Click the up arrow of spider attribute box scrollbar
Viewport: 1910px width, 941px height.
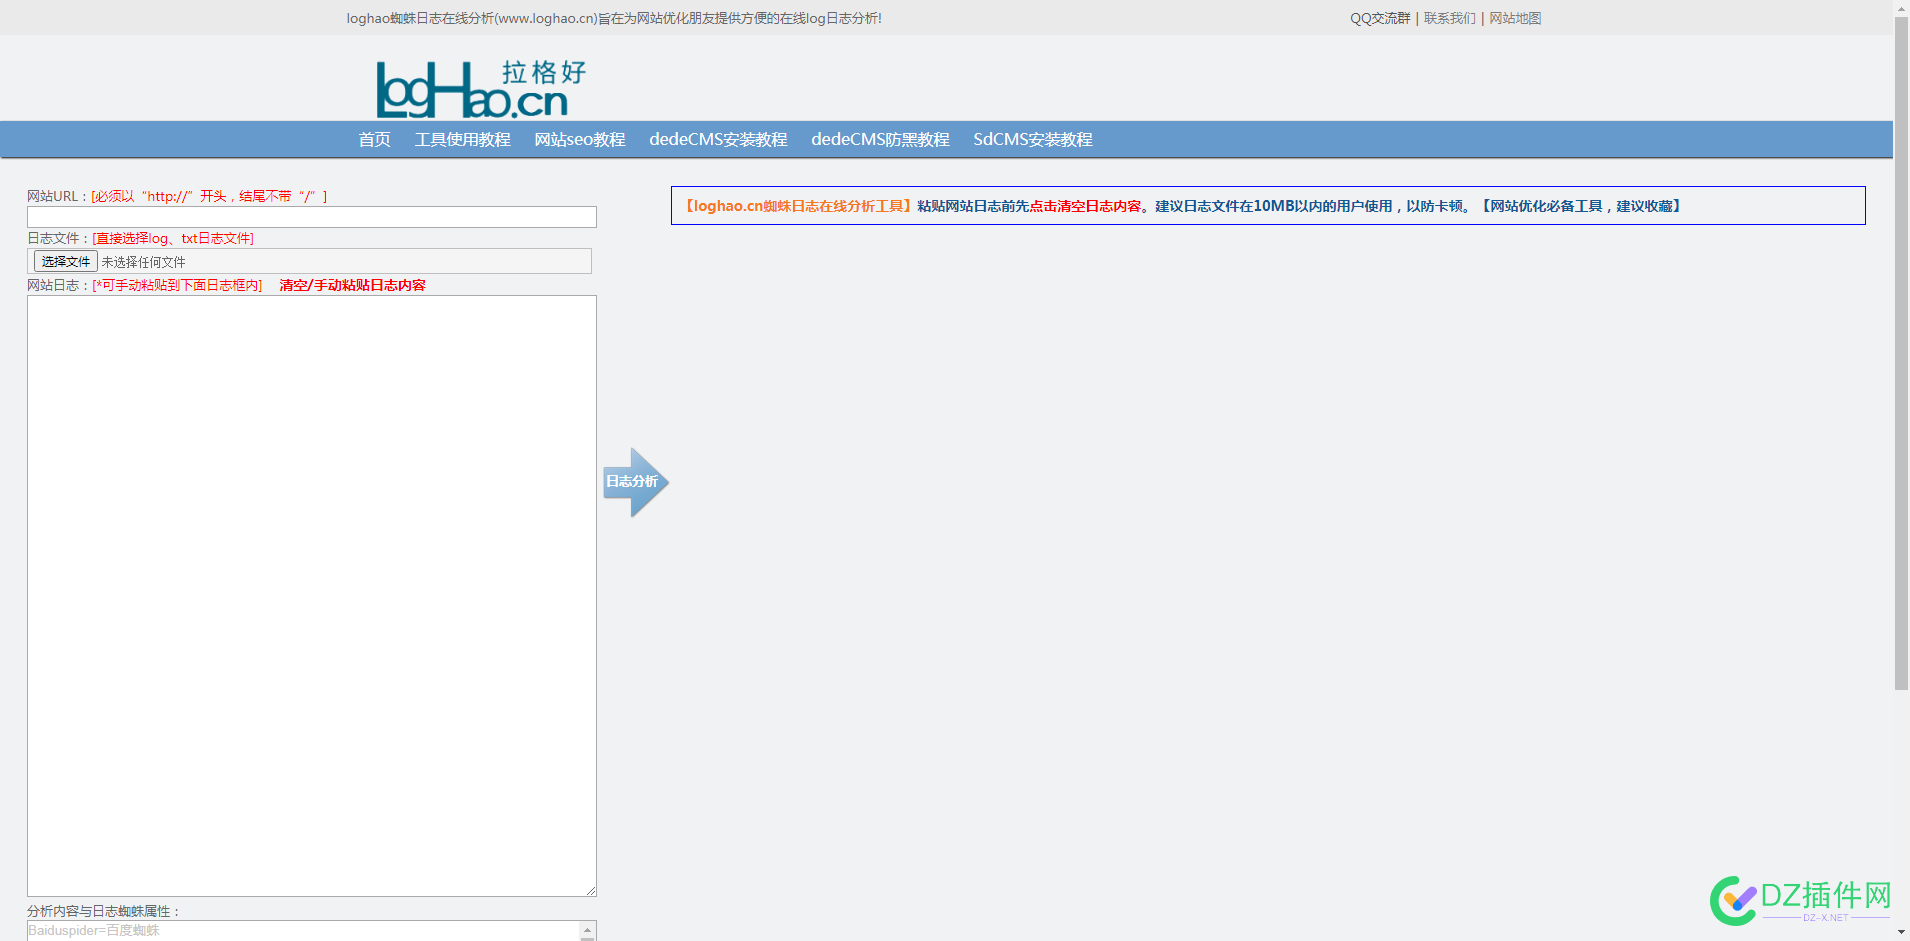point(588,930)
